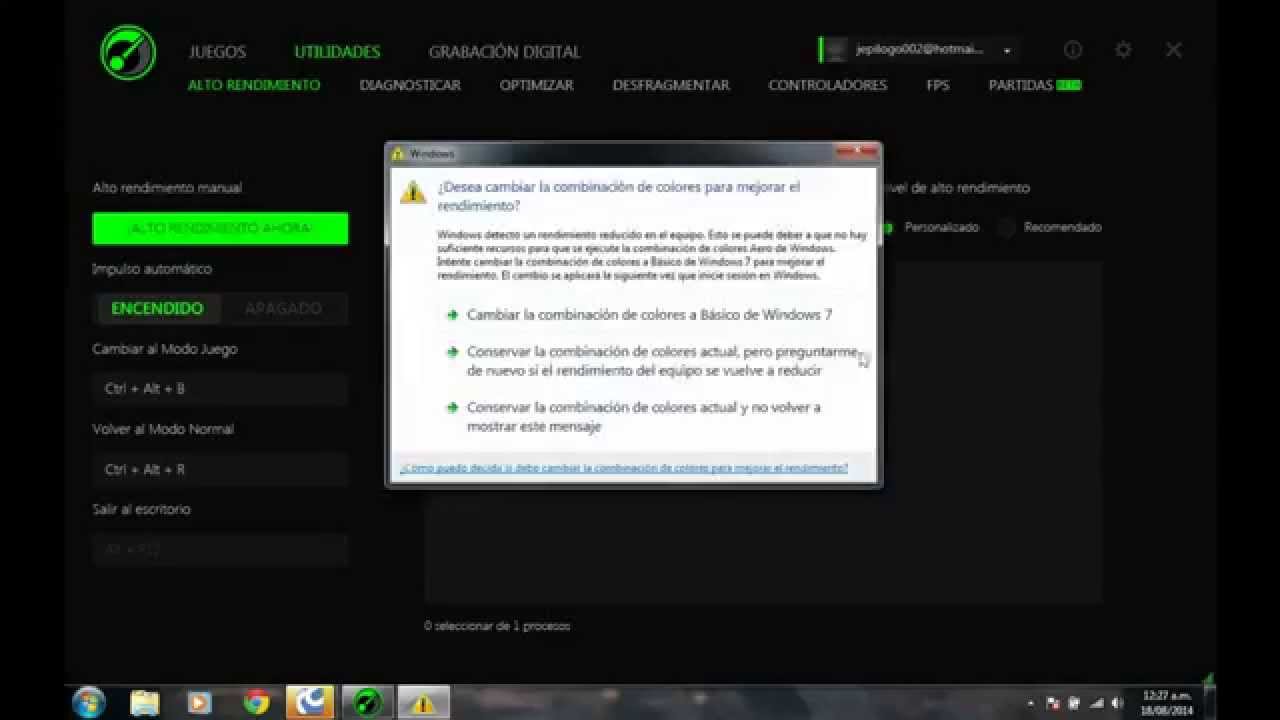Open the GRABACIÓN DIGITAL tab
Viewport: 1280px width, 720px height.
(x=504, y=52)
